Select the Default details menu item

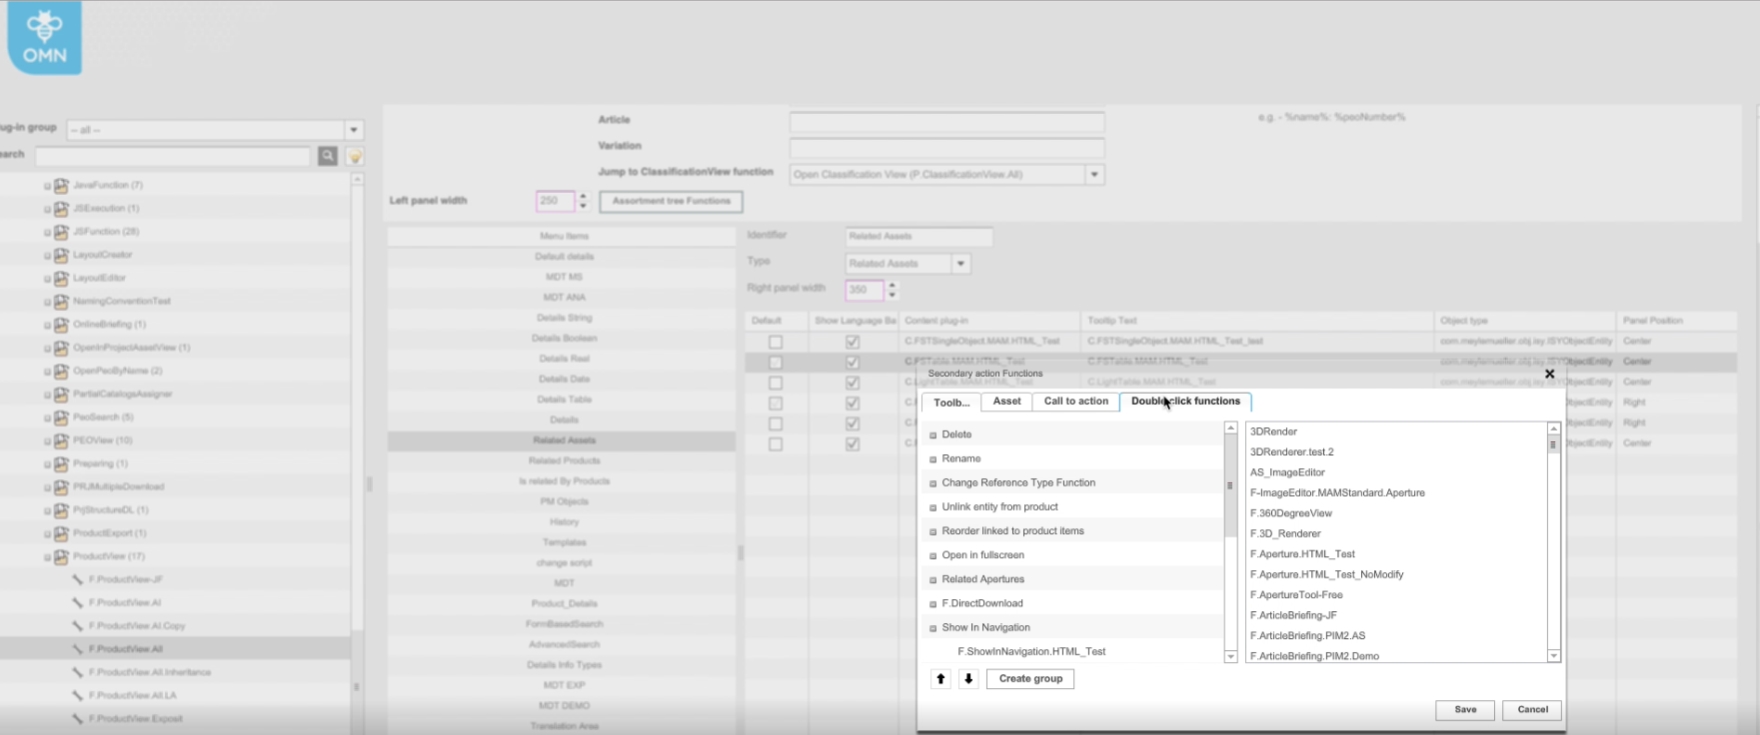pyautogui.click(x=563, y=257)
